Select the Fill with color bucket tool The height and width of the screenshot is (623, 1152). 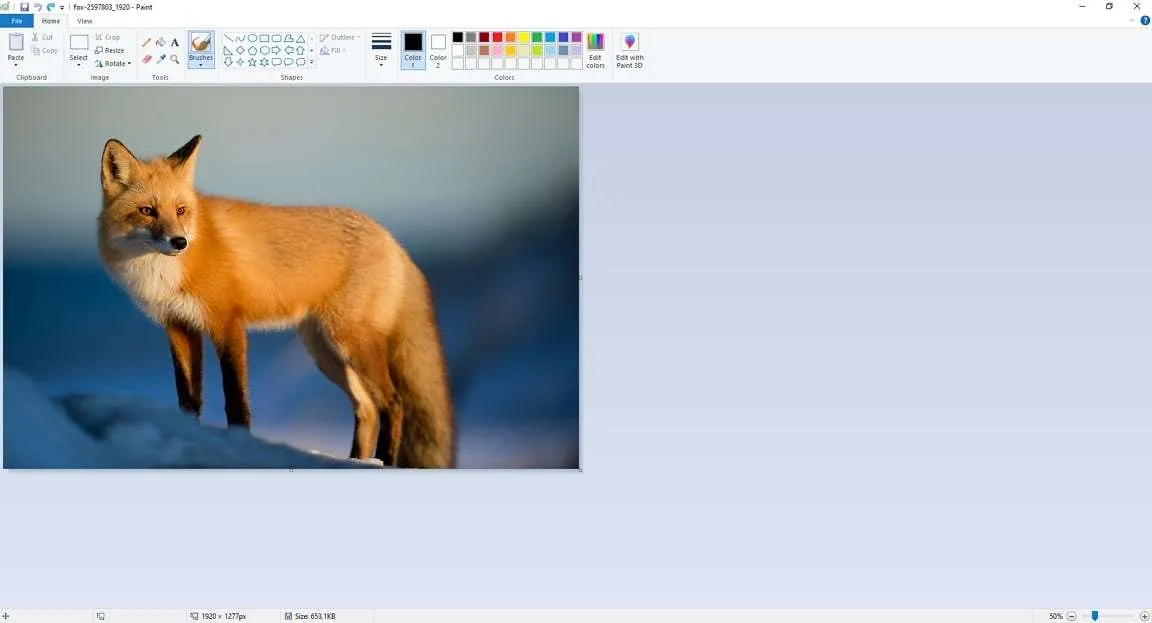pyautogui.click(x=161, y=43)
